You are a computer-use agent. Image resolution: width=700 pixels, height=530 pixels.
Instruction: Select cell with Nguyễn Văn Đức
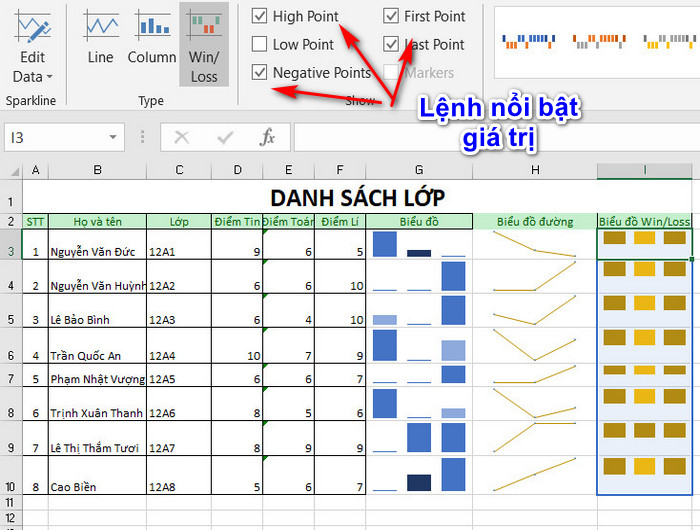[x=97, y=244]
